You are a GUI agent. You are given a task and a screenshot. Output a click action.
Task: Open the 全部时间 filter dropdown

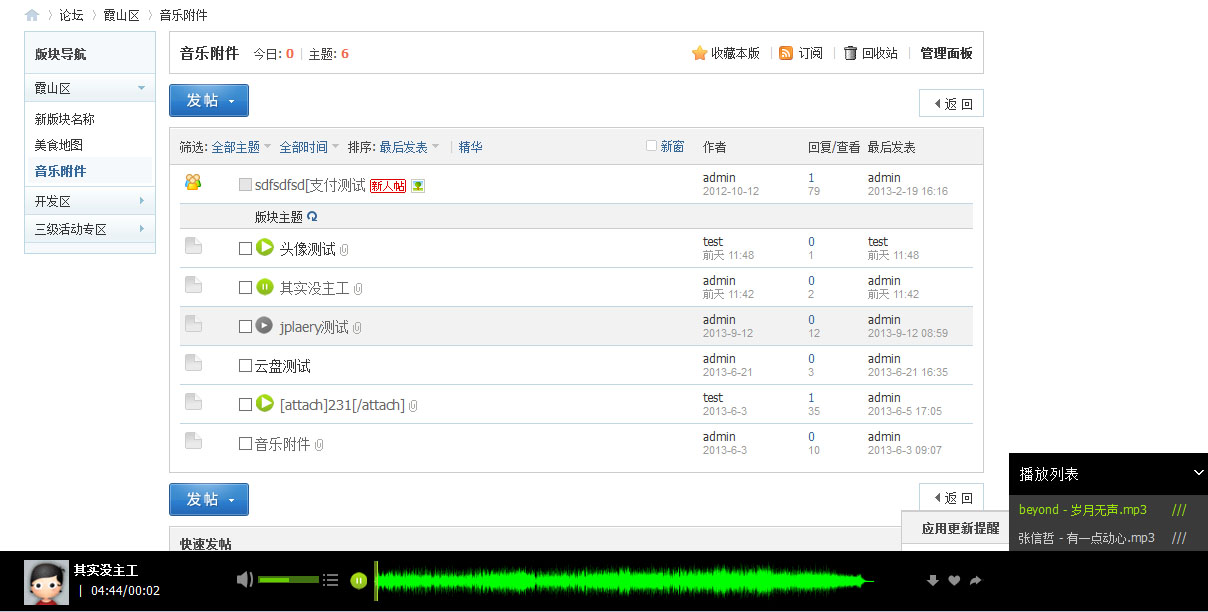pyautogui.click(x=309, y=147)
